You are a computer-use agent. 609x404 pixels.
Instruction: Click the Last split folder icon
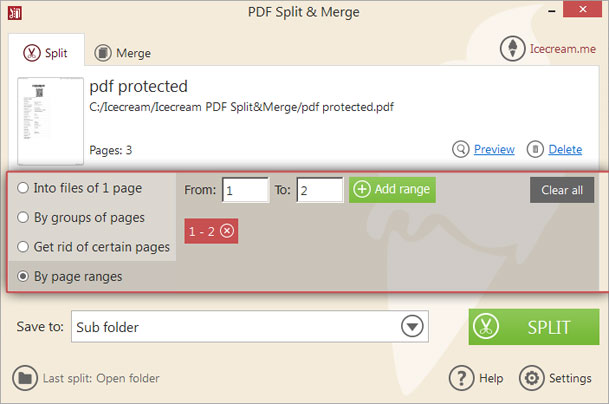point(25,378)
